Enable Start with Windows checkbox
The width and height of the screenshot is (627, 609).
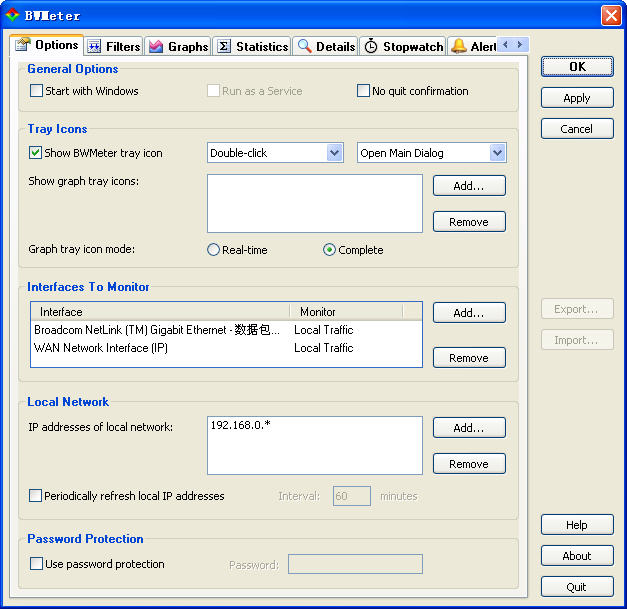click(37, 91)
